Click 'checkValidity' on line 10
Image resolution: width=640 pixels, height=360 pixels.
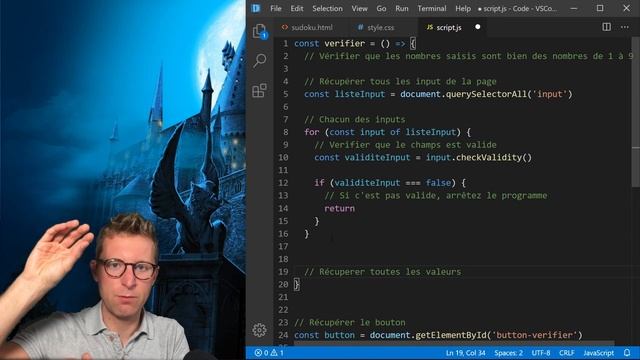(489, 157)
